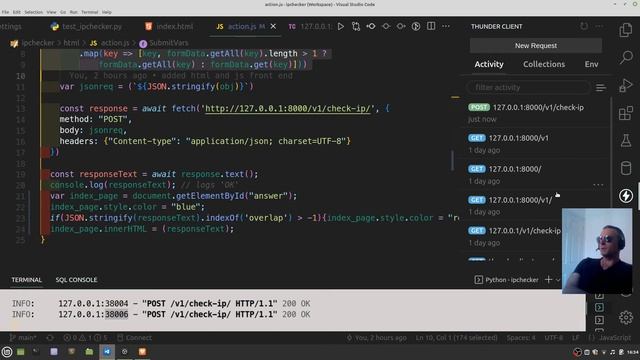Close the action.js tab

coord(273,27)
